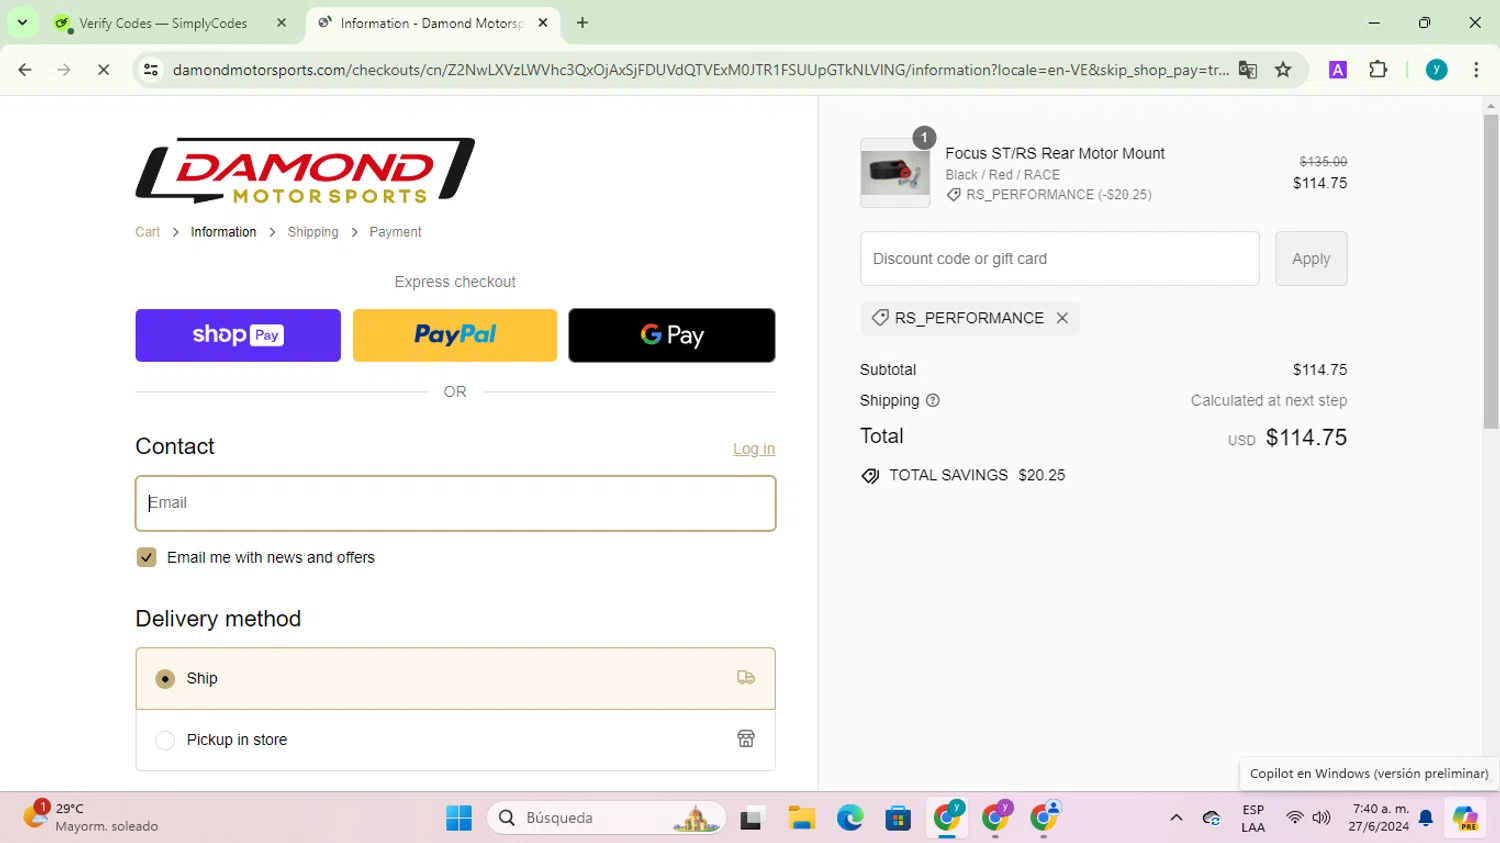This screenshot has height=843, width=1500.
Task: Click the translate page icon
Action: tap(1248, 70)
